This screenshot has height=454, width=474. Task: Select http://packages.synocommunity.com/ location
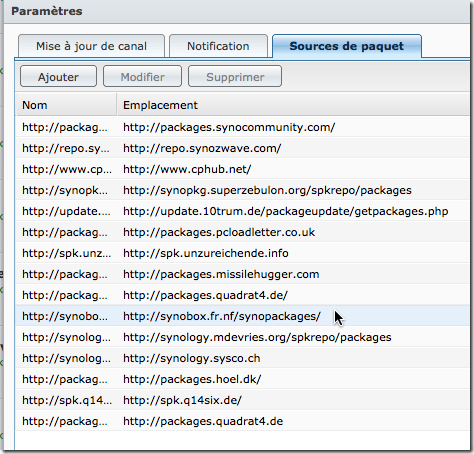tap(229, 127)
